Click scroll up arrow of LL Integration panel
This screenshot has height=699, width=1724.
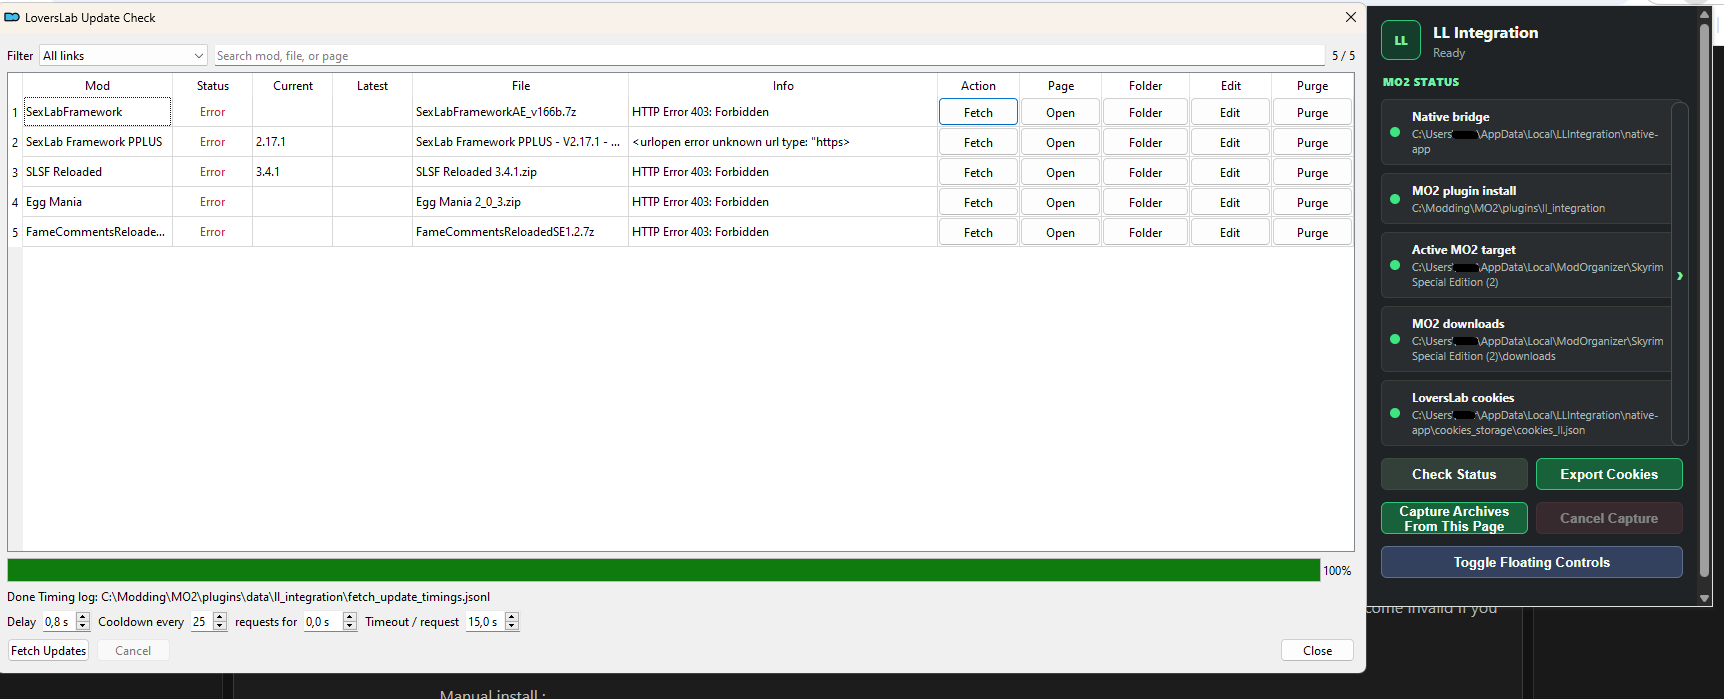[1704, 14]
